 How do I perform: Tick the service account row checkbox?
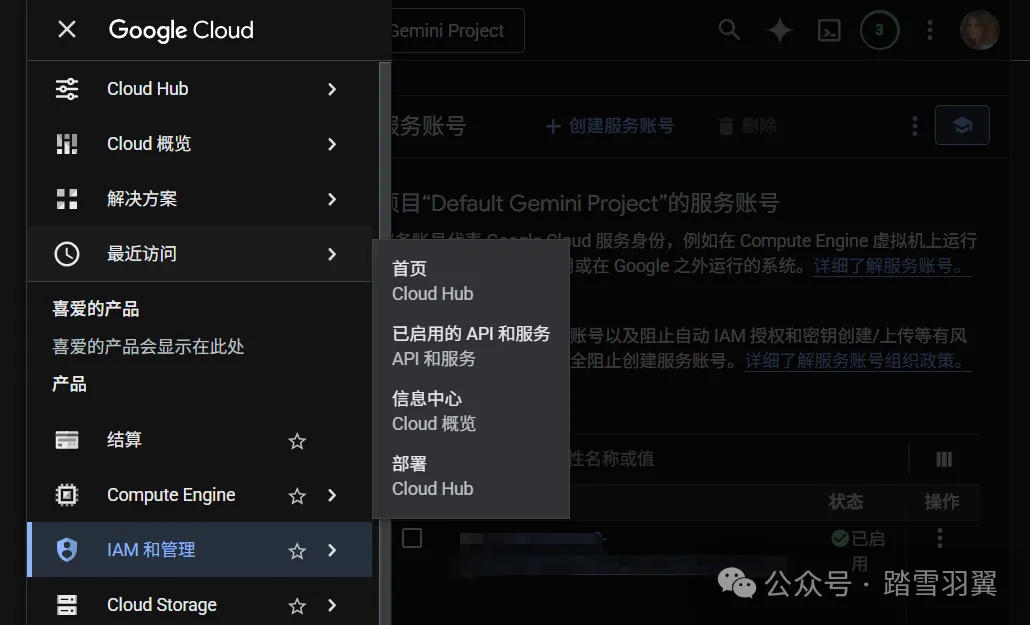pos(412,538)
